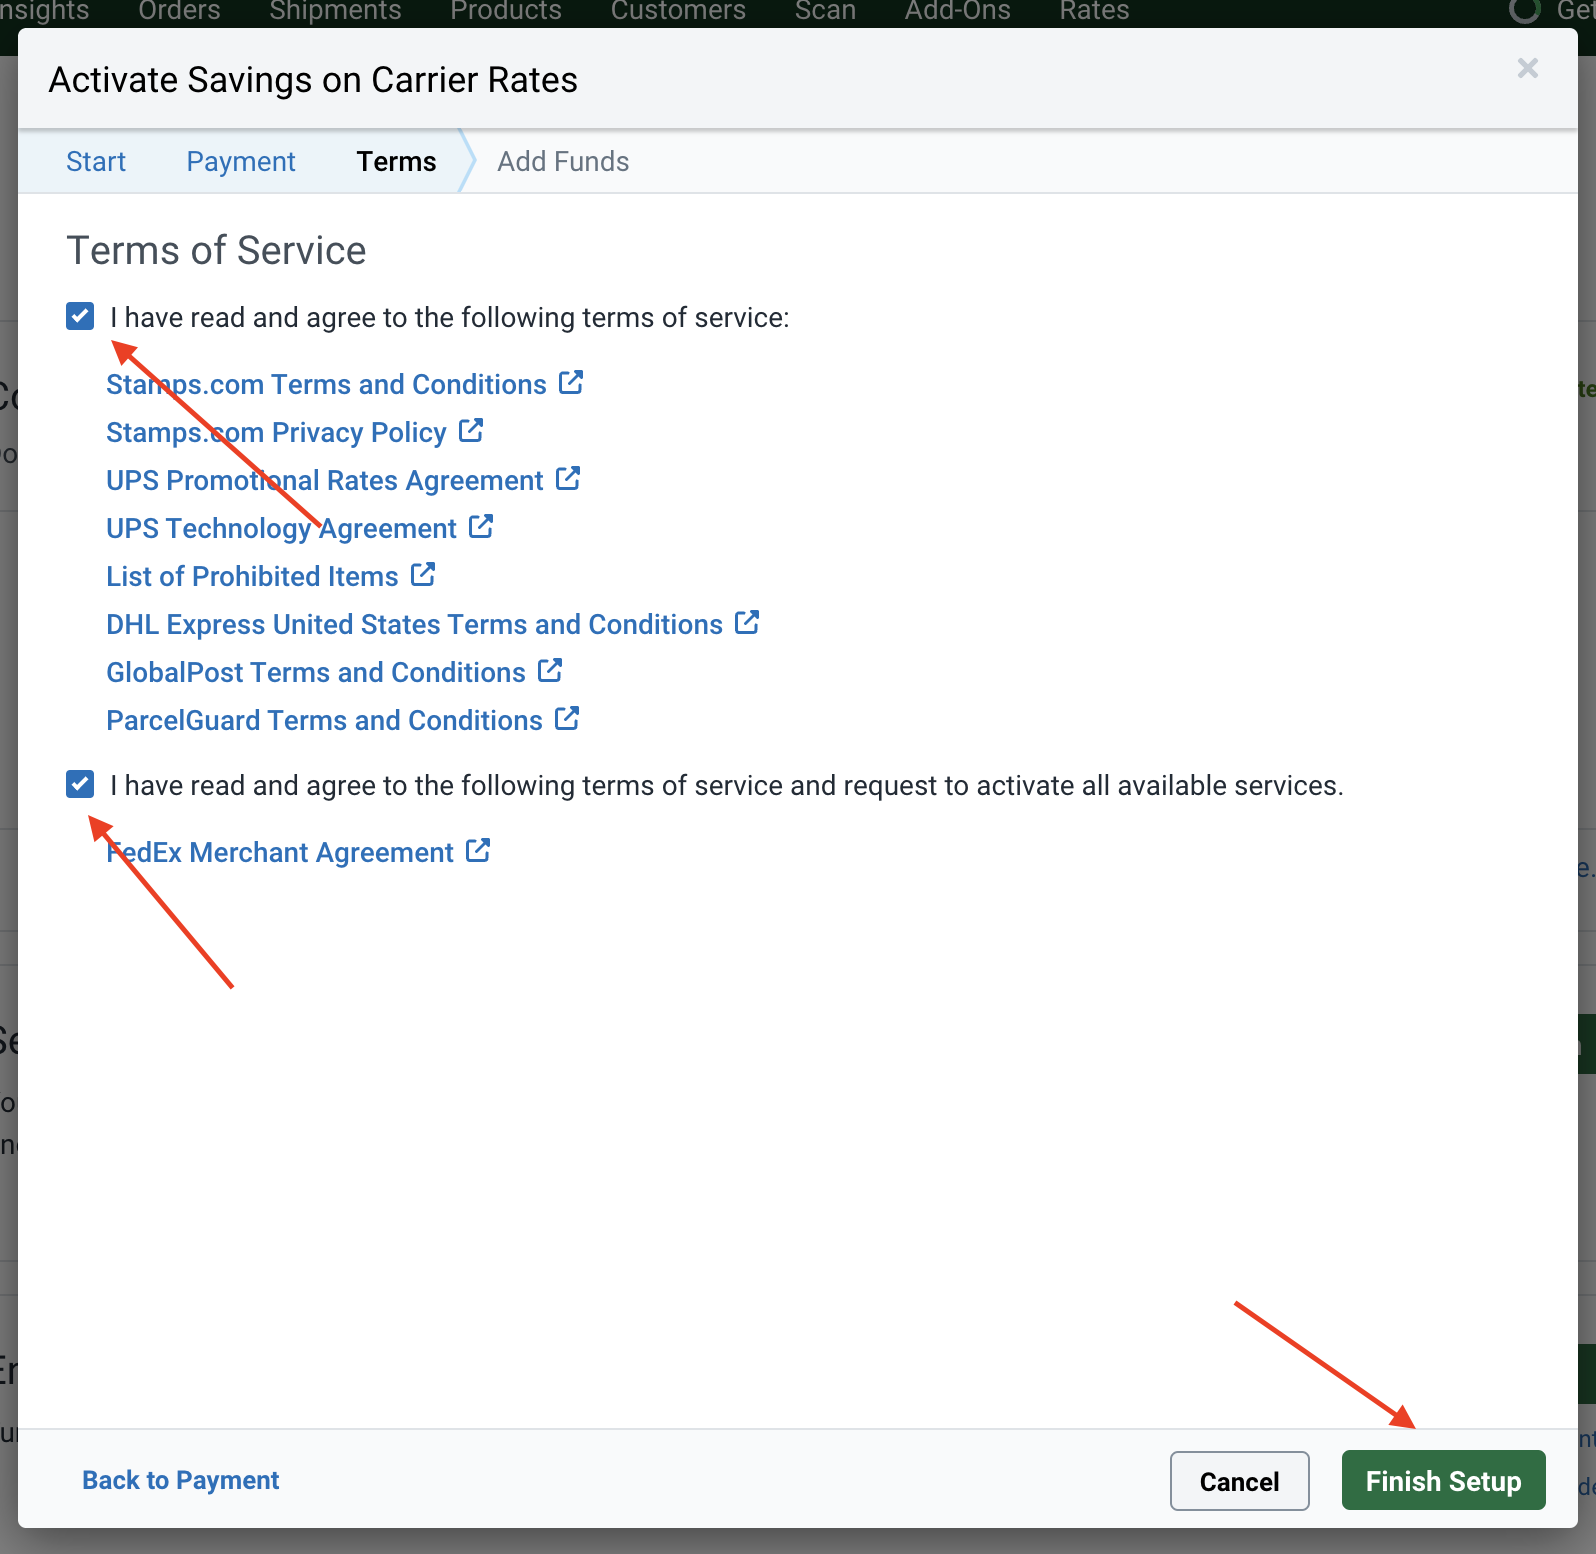This screenshot has height=1554, width=1596.
Task: Open Stamps.com Terms and Conditions link
Action: (326, 385)
